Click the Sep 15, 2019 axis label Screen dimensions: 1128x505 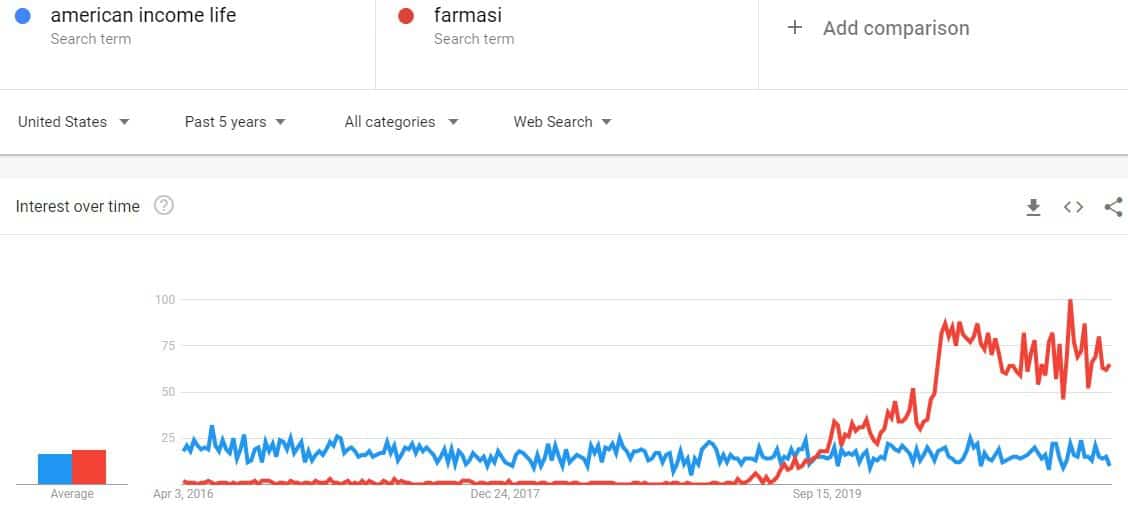(x=827, y=494)
